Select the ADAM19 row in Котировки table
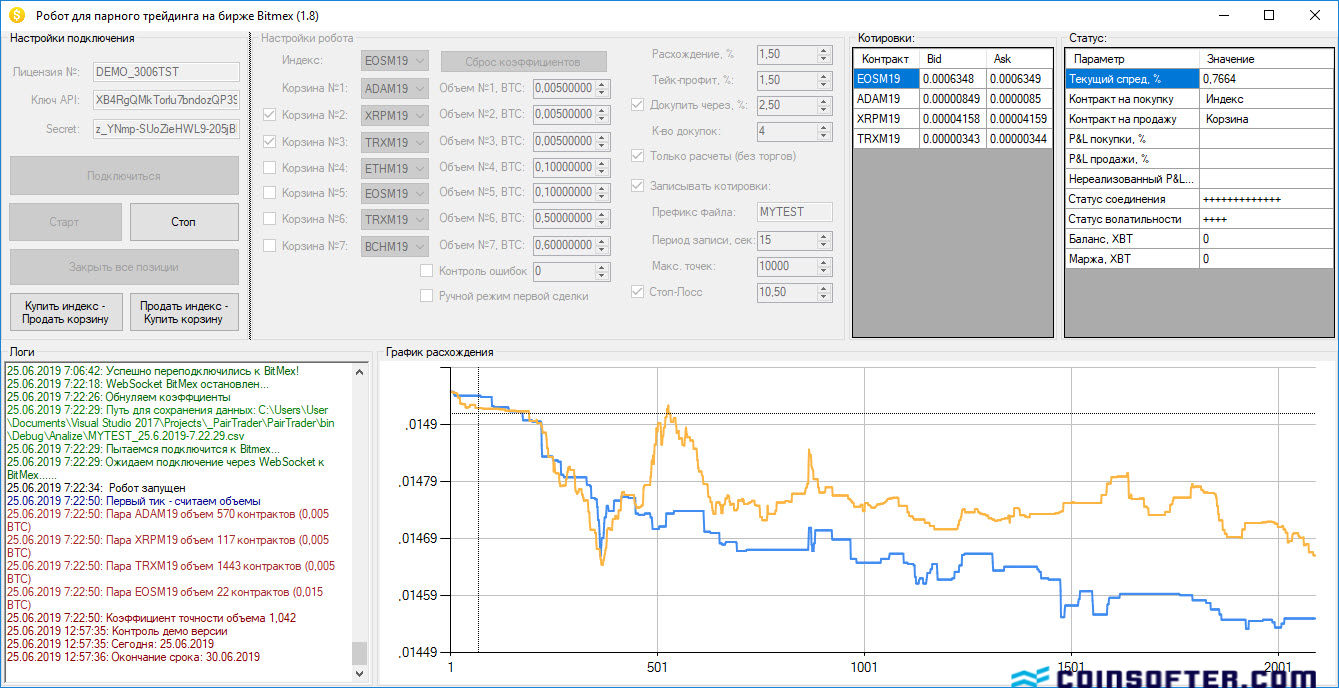This screenshot has height=688, width=1339. point(953,99)
